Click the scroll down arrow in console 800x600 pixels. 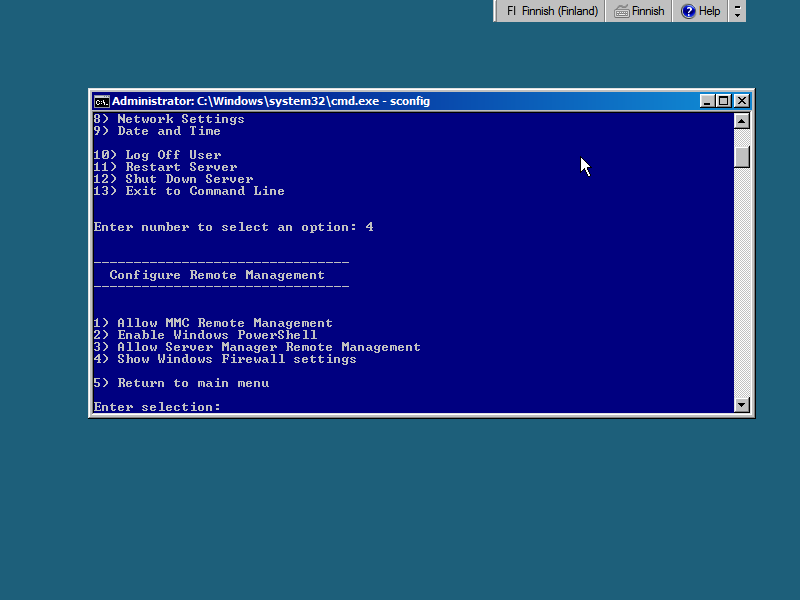741,405
